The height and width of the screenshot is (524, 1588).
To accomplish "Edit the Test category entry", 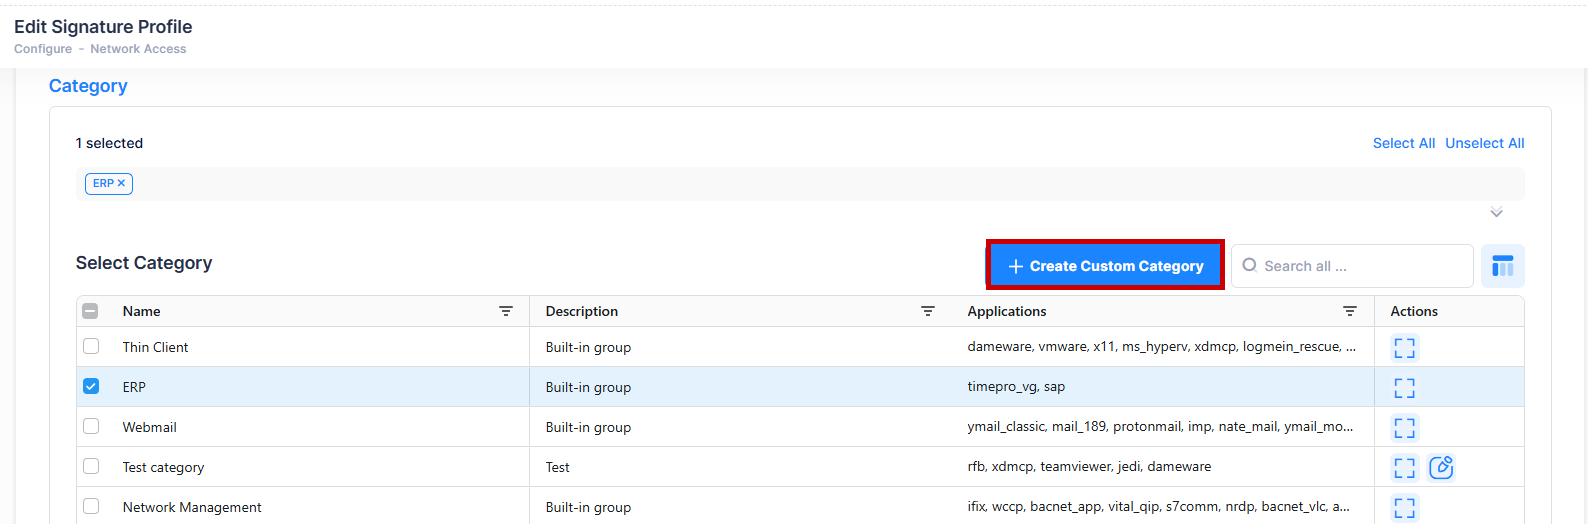I will (x=1441, y=467).
